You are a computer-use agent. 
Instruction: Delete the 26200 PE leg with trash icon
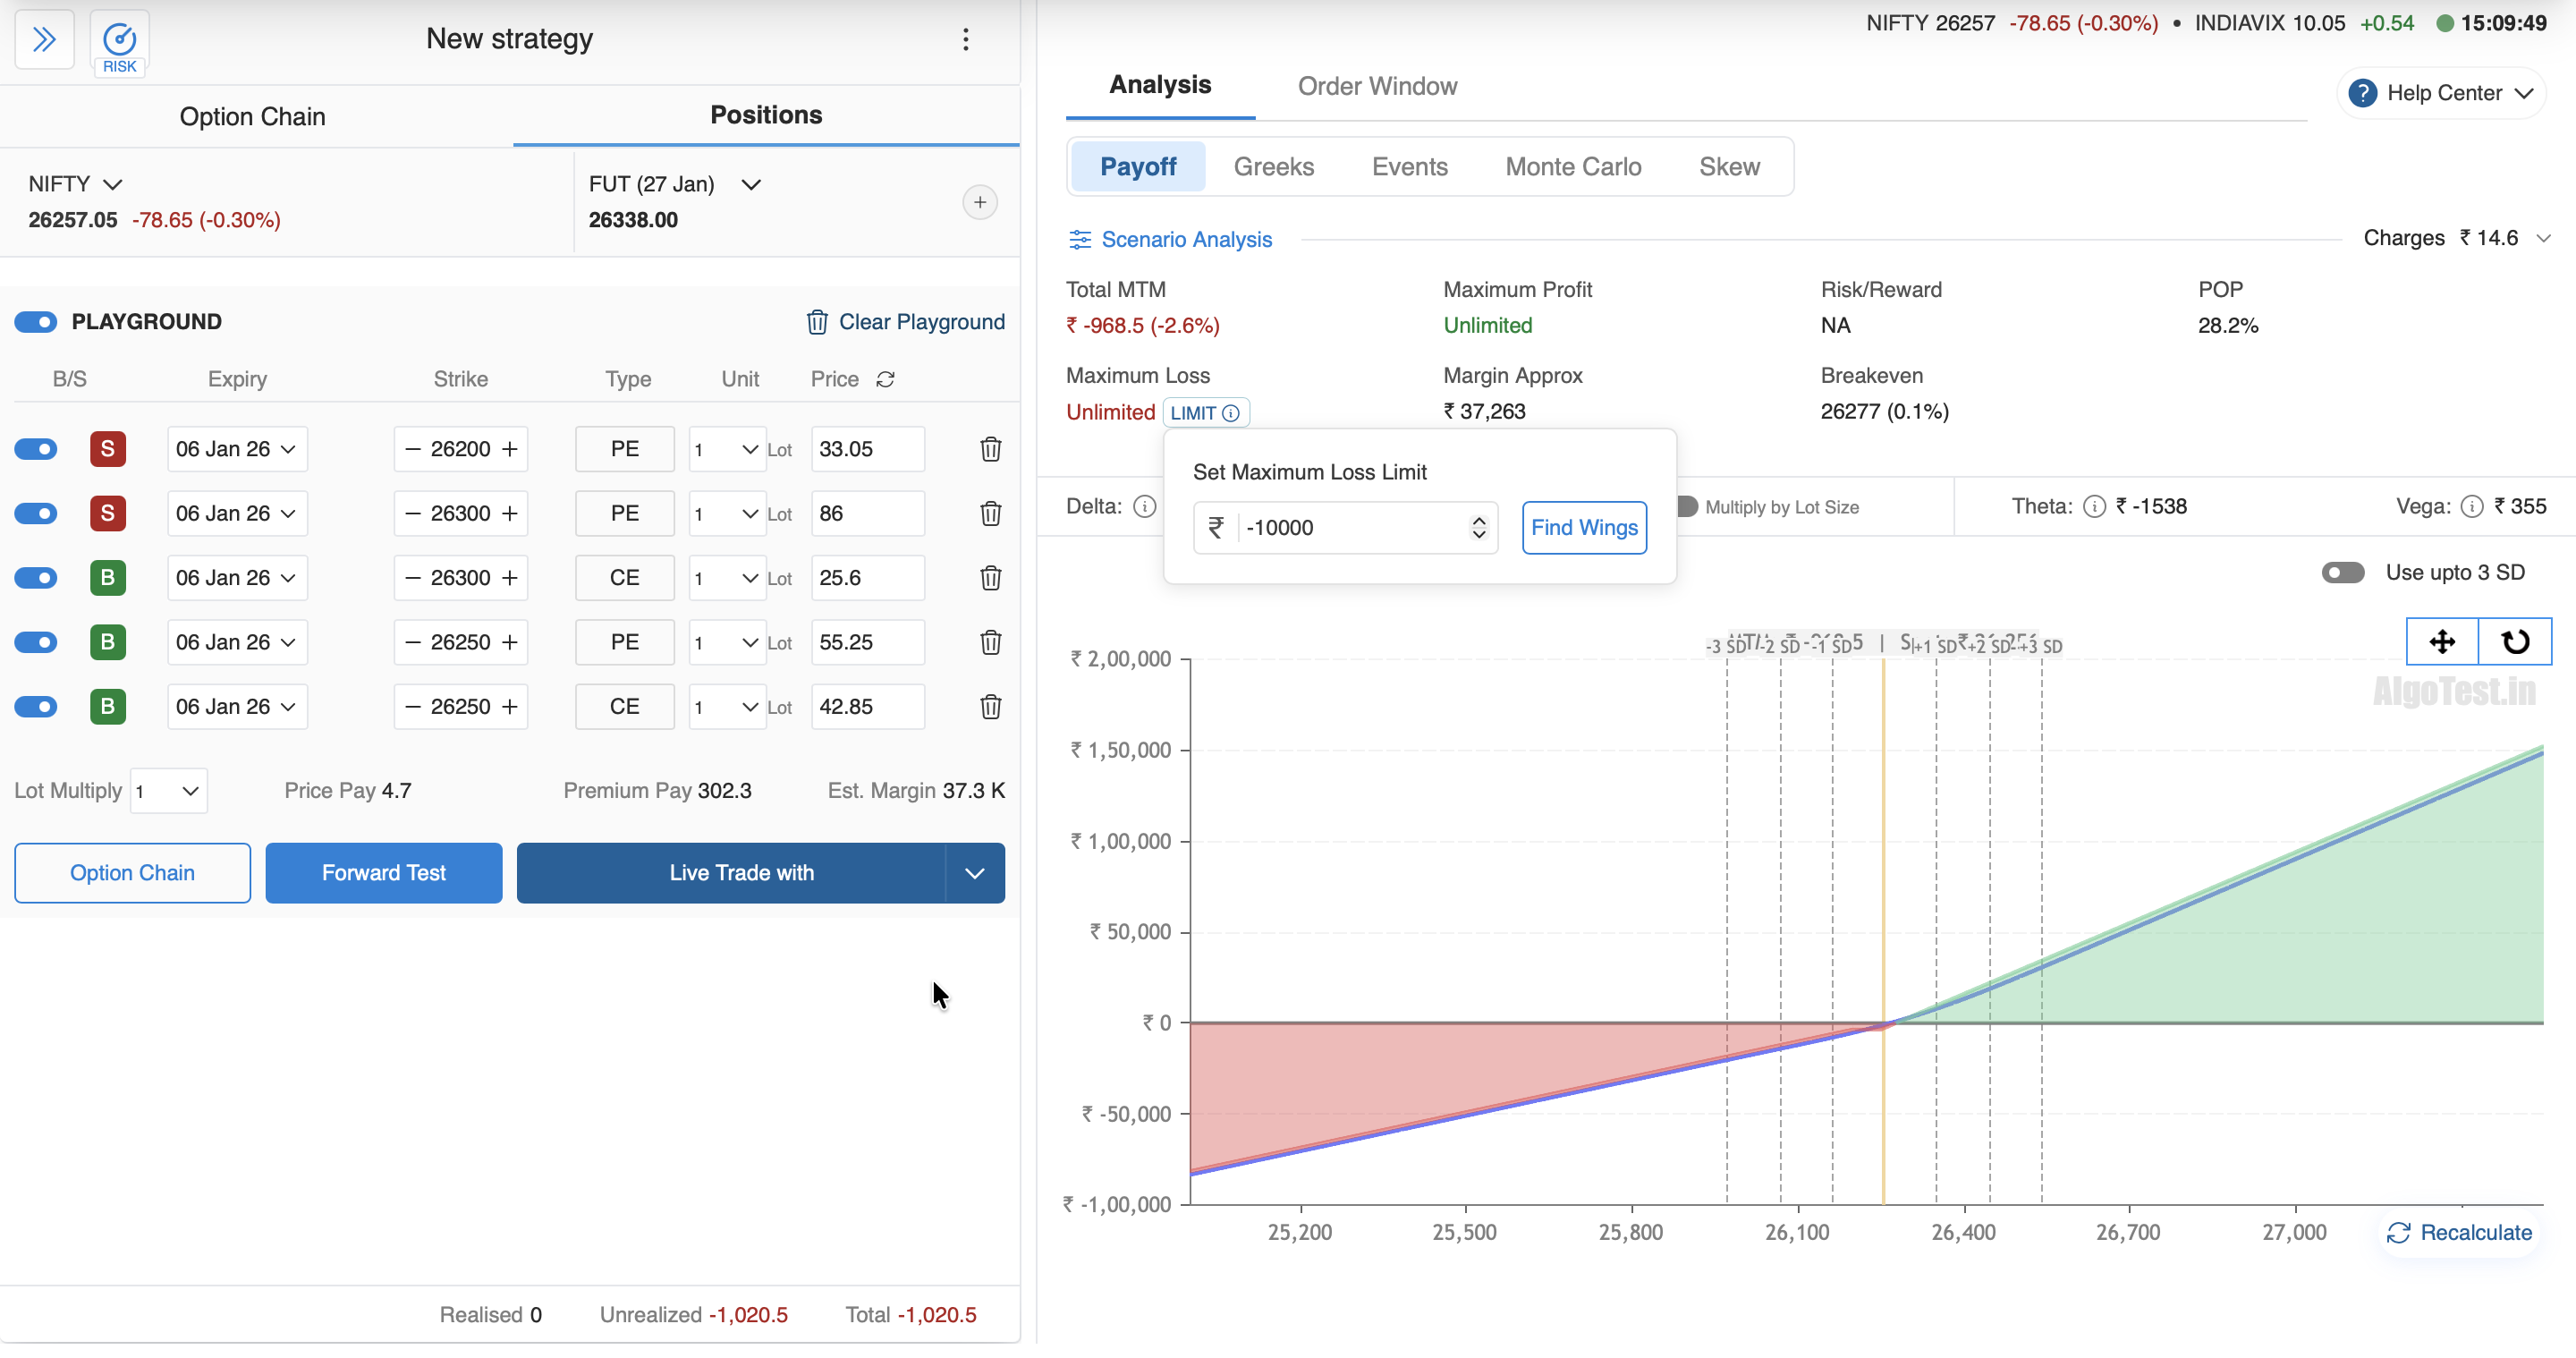coord(990,449)
